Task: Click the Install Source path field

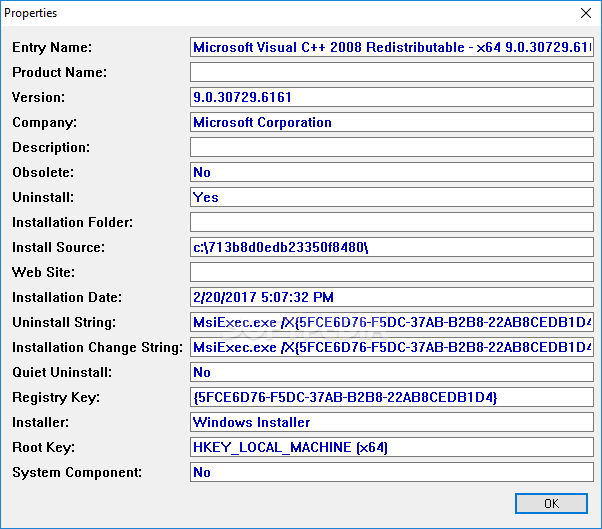Action: 392,247
